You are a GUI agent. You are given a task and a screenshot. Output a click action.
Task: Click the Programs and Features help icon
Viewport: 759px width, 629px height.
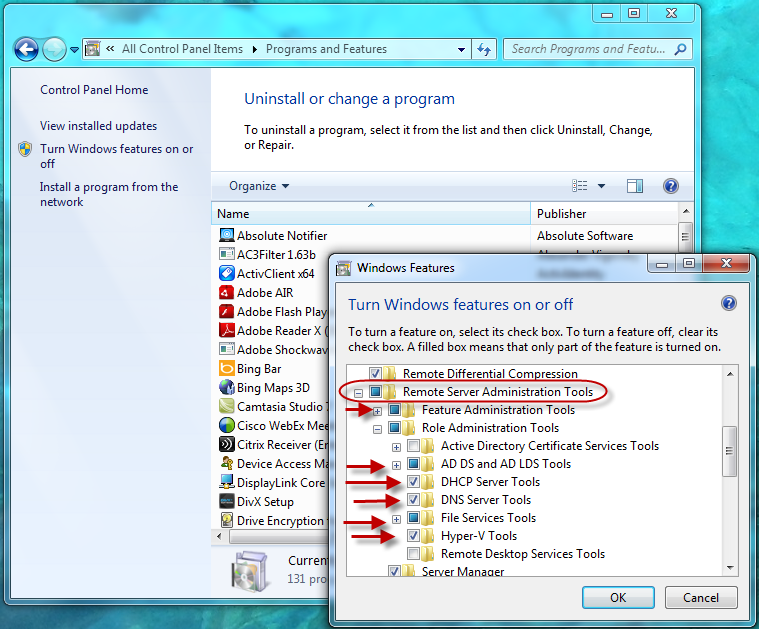[x=671, y=186]
